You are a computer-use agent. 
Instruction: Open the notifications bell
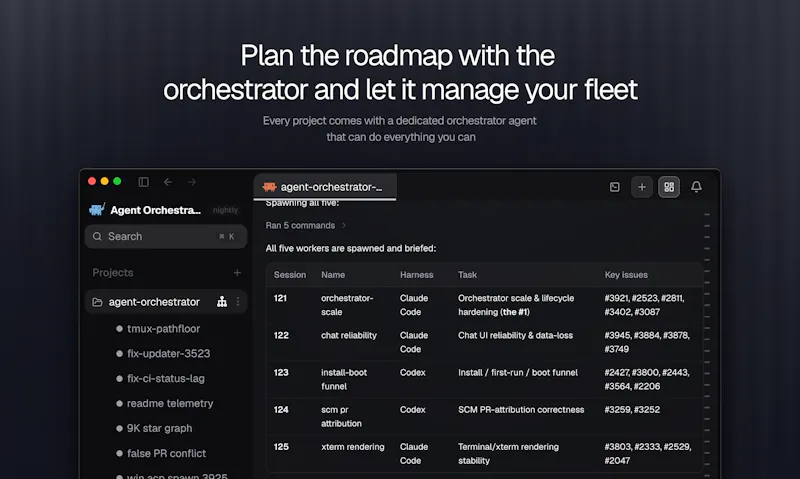coord(696,187)
